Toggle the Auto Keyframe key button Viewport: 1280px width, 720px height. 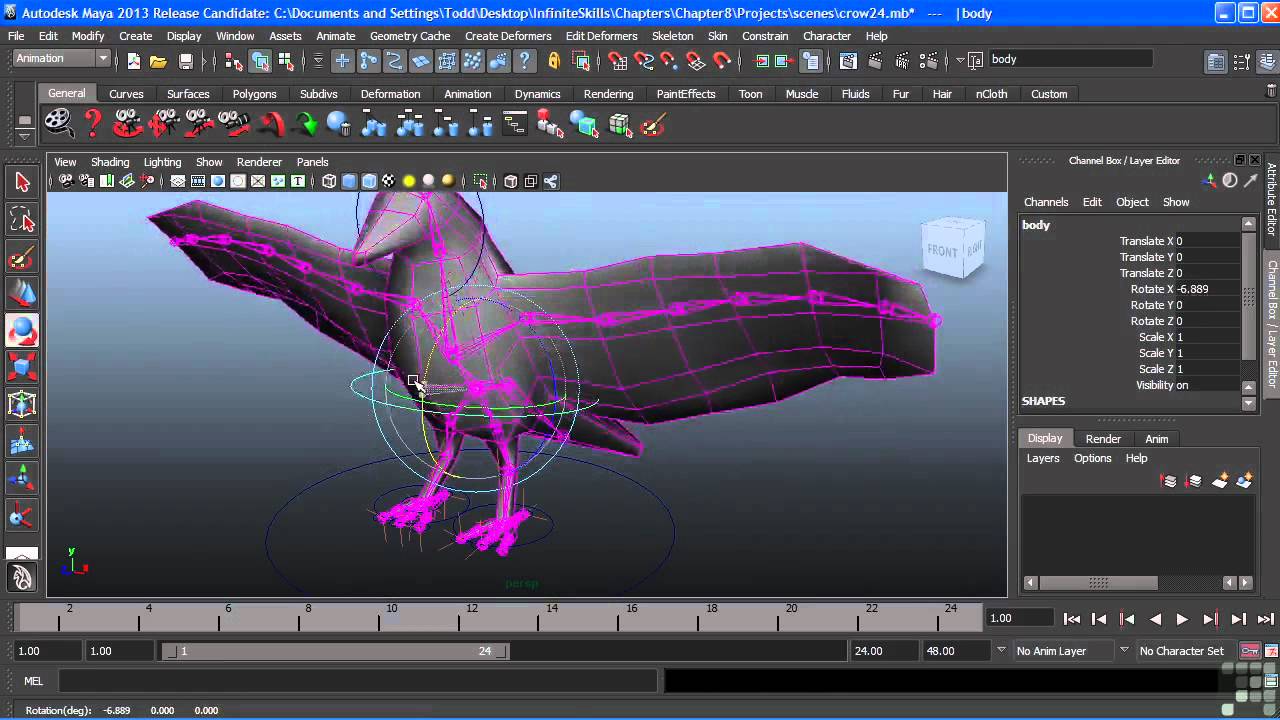coord(1250,651)
